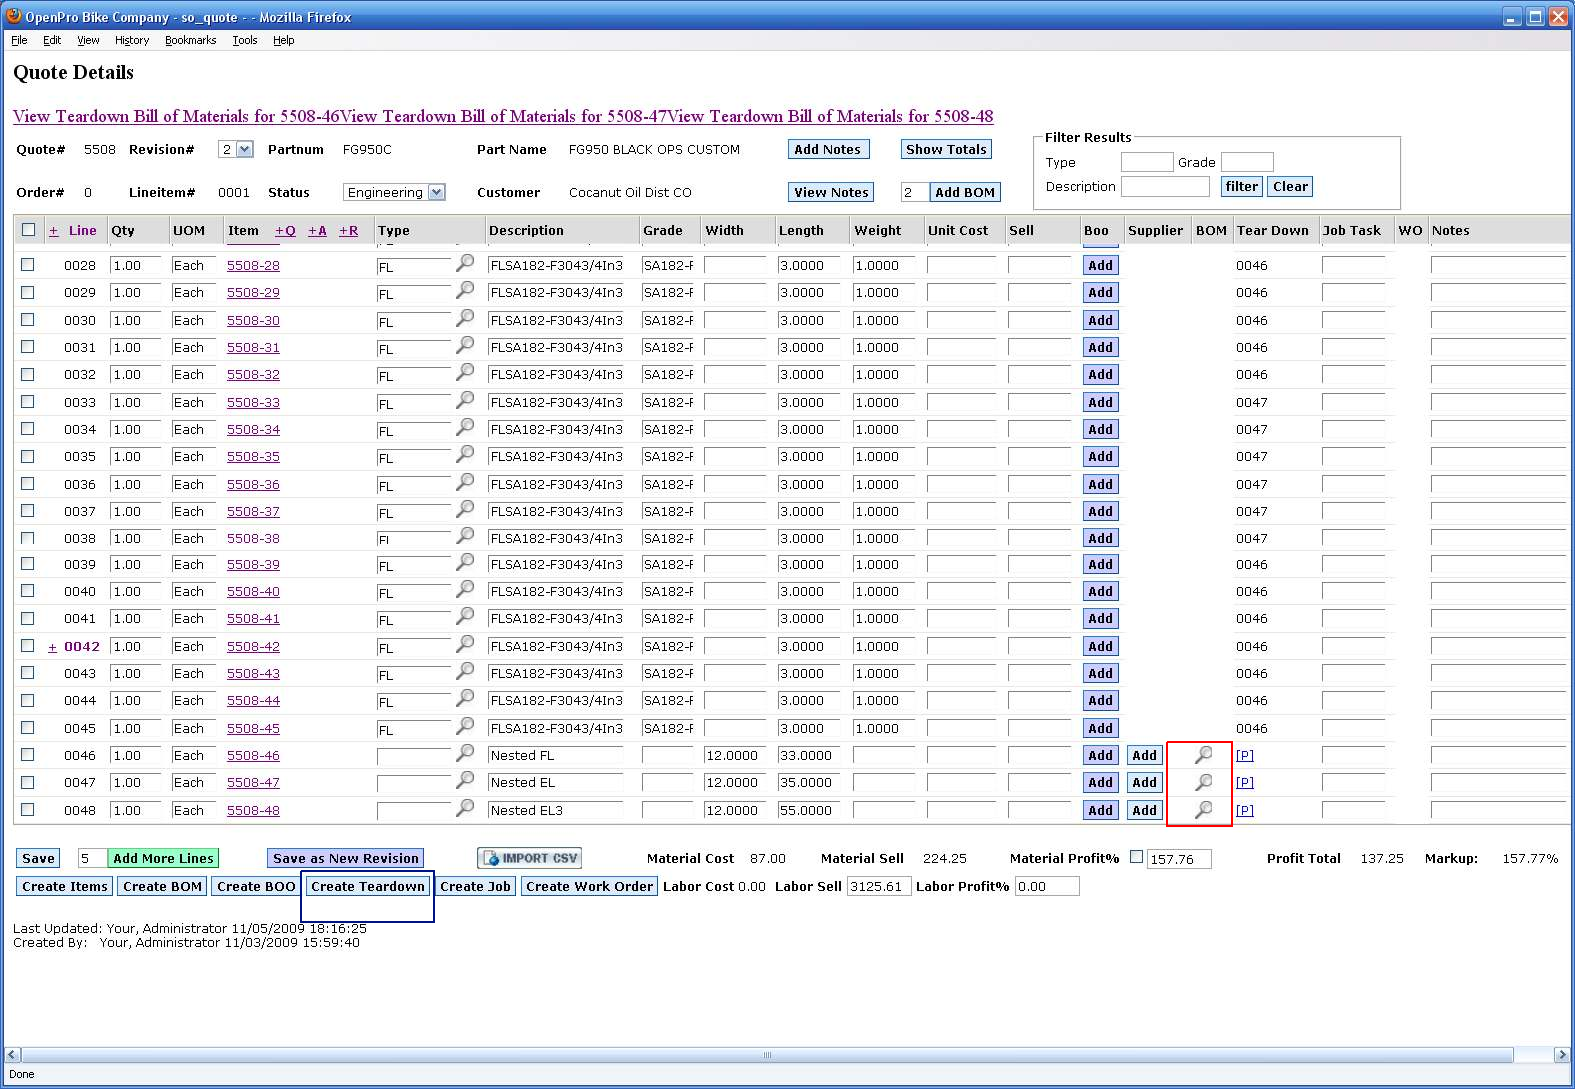This screenshot has width=1575, height=1090.
Task: Check the box for line 0030
Action: [x=28, y=320]
